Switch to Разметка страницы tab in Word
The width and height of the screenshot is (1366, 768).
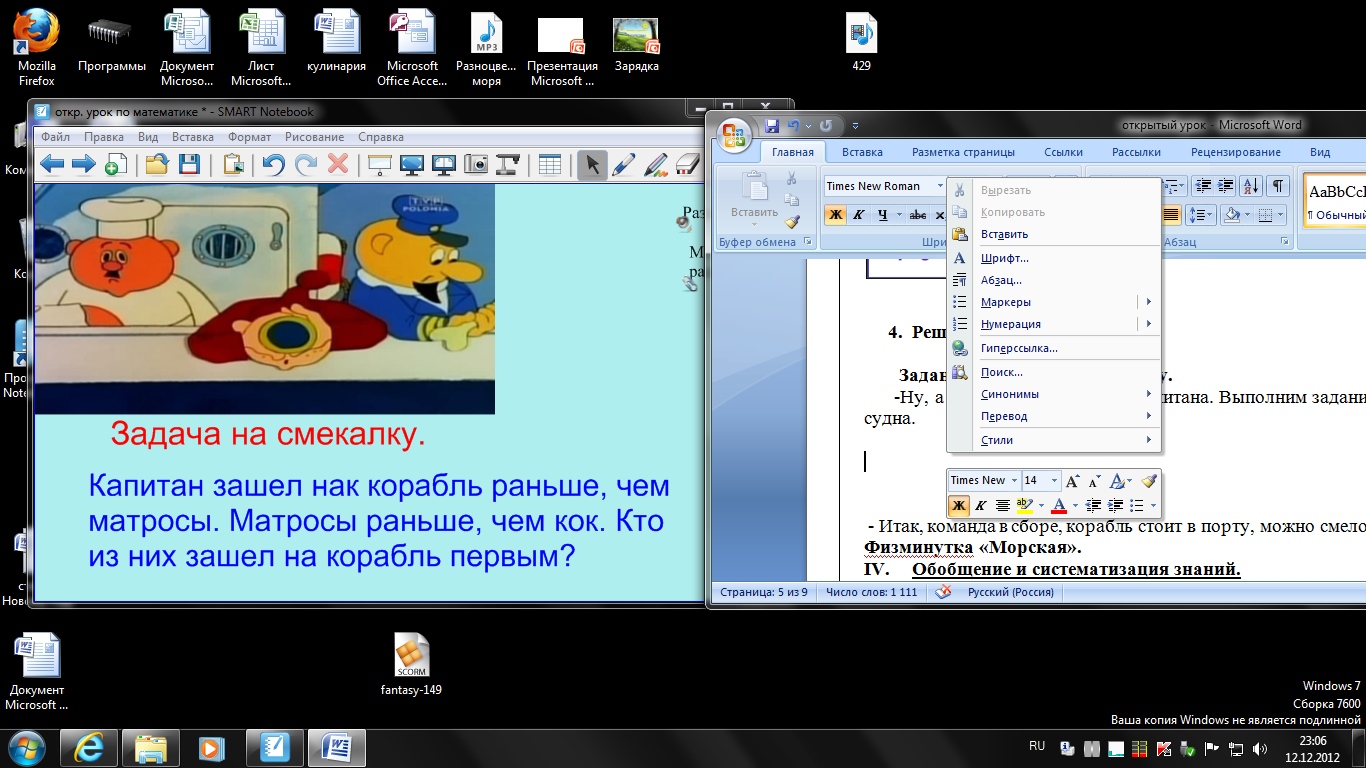coord(963,152)
